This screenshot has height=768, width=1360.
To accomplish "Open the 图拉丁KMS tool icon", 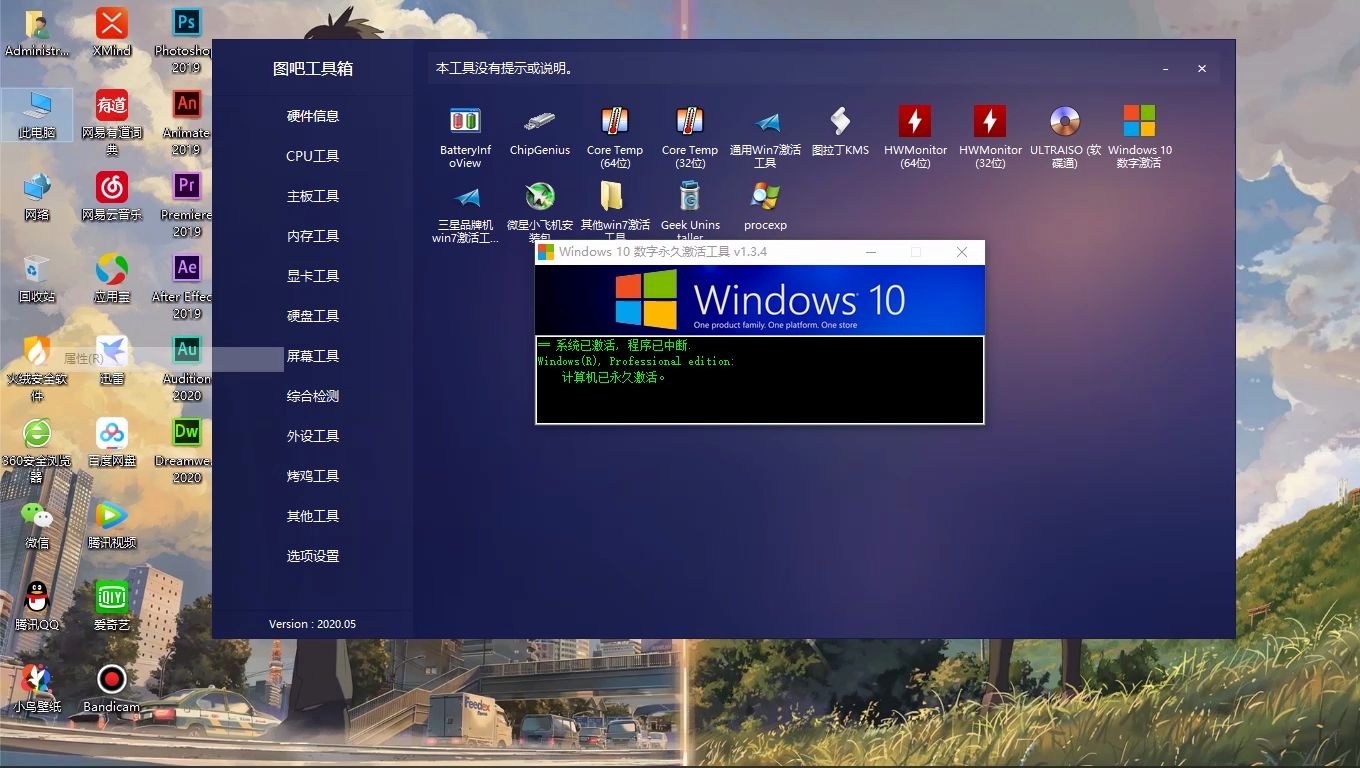I will [x=840, y=122].
